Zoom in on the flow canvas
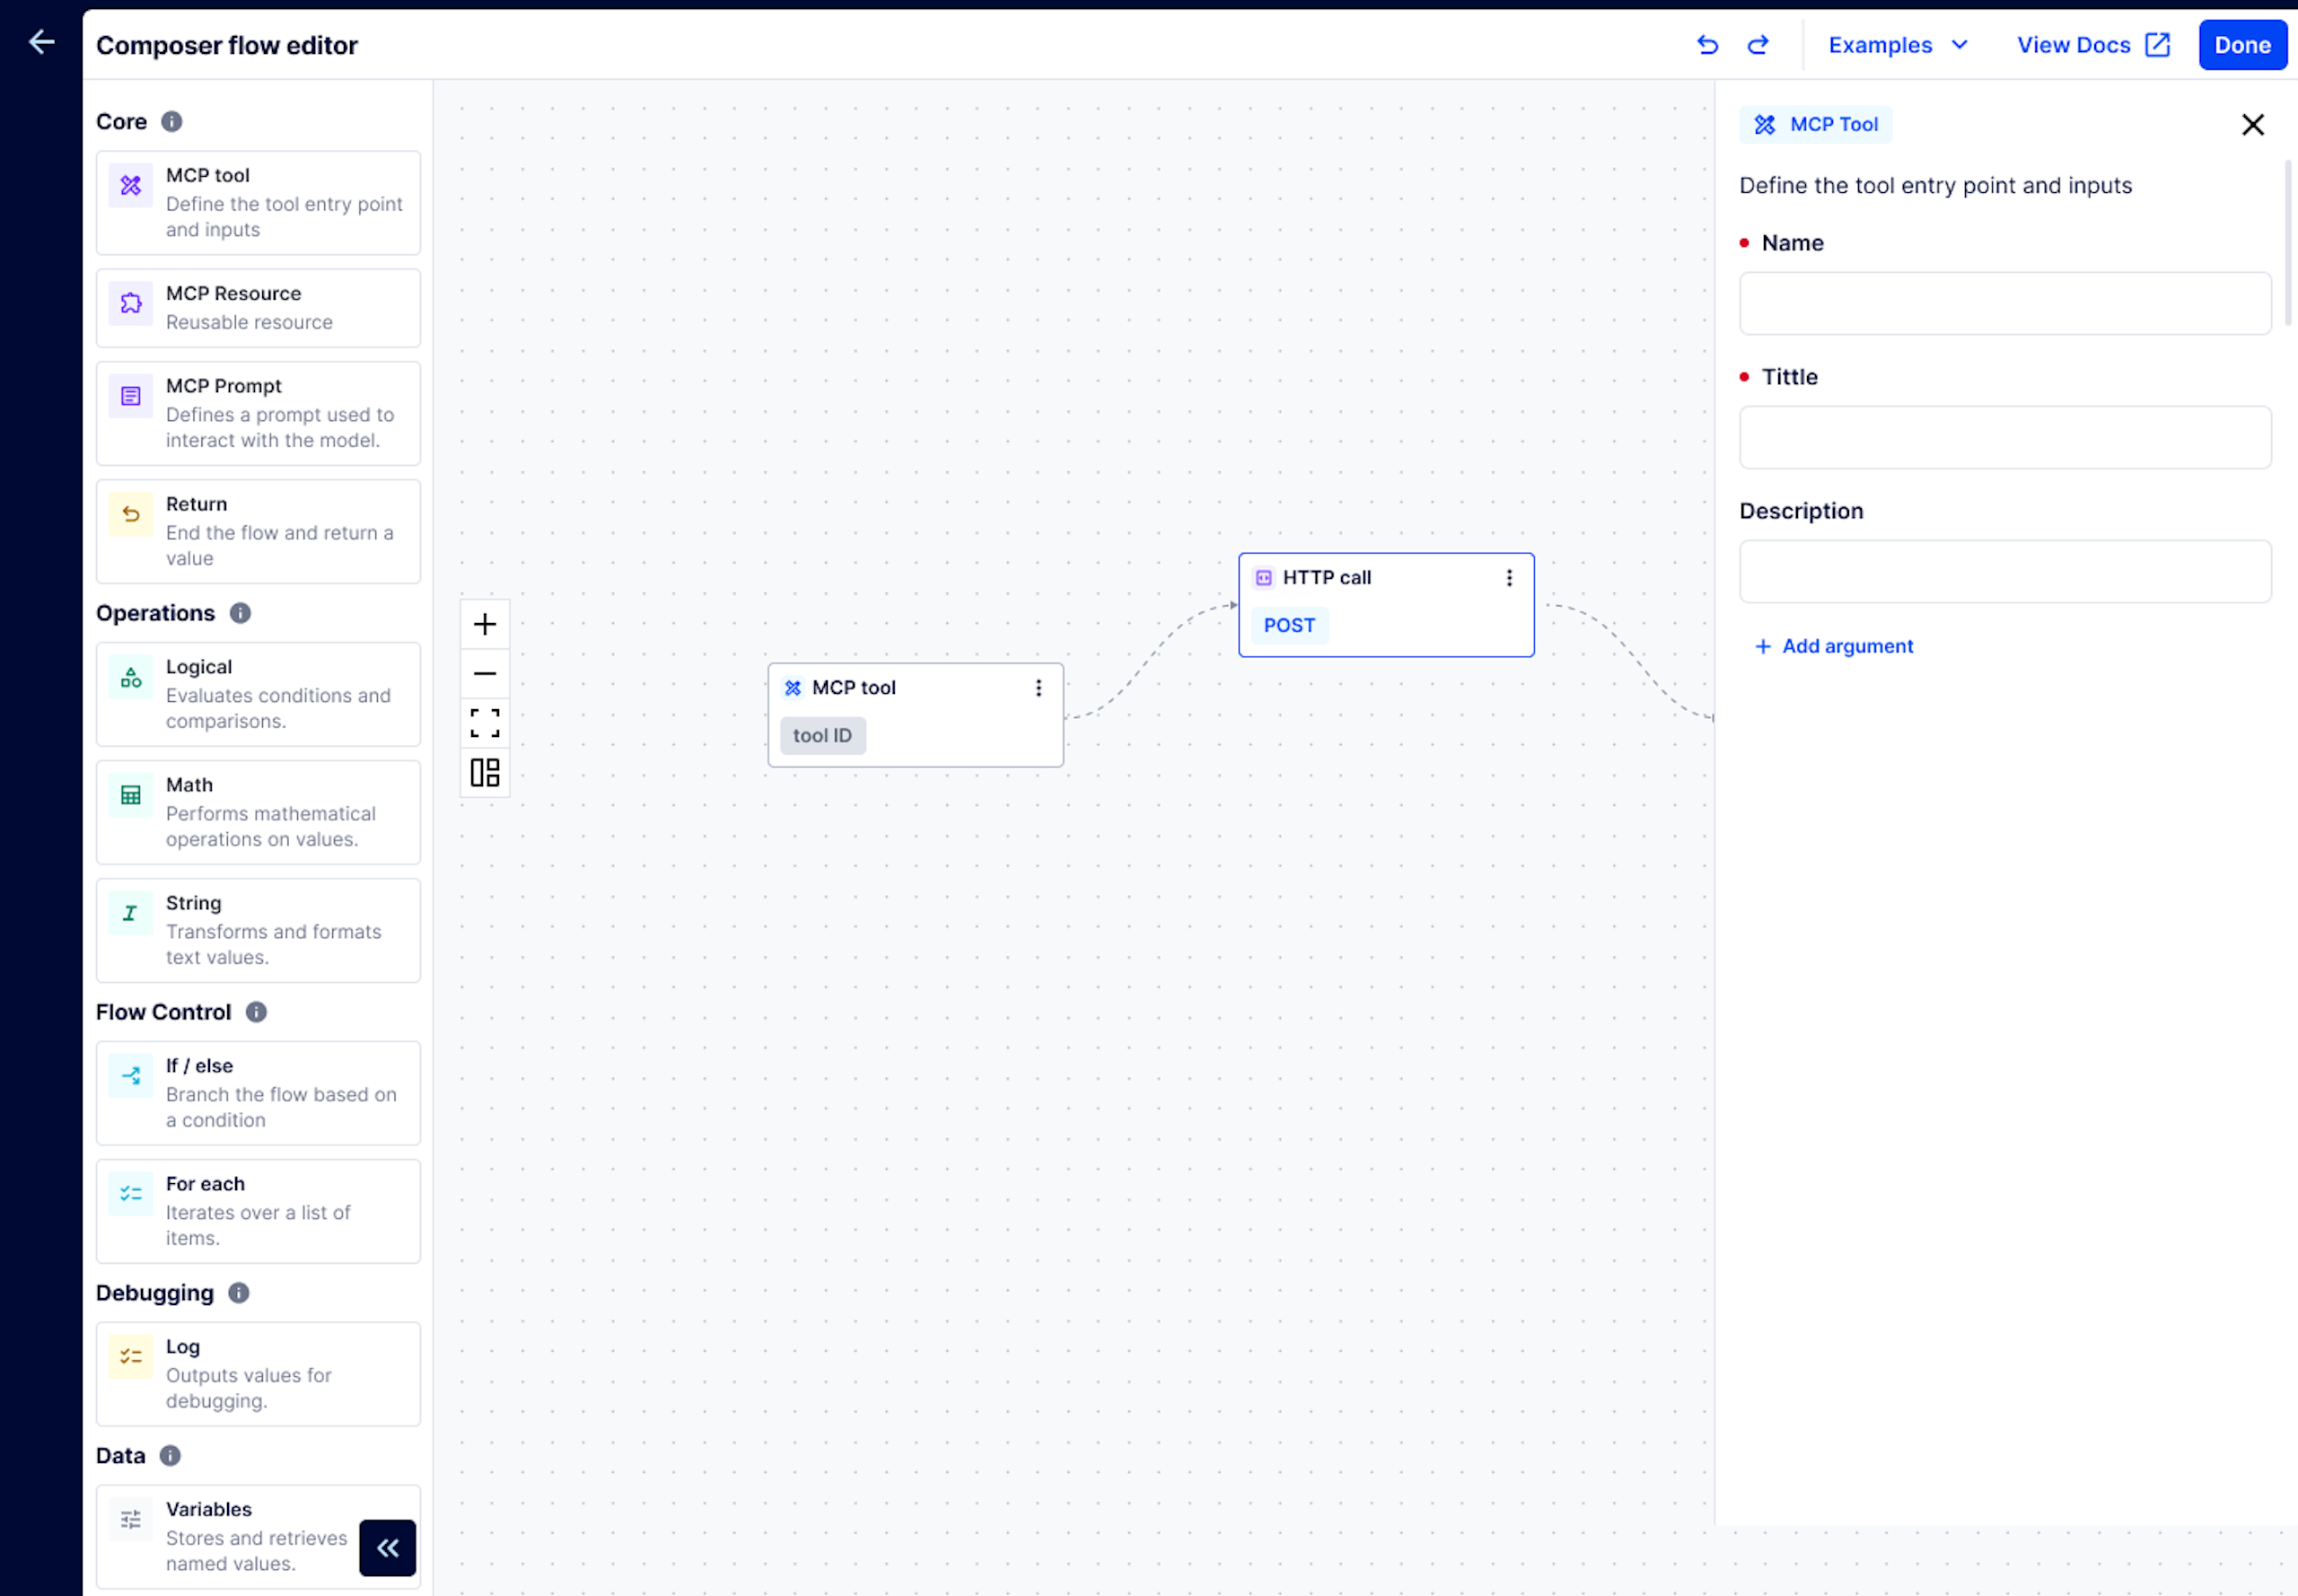The image size is (2298, 1596). [485, 624]
